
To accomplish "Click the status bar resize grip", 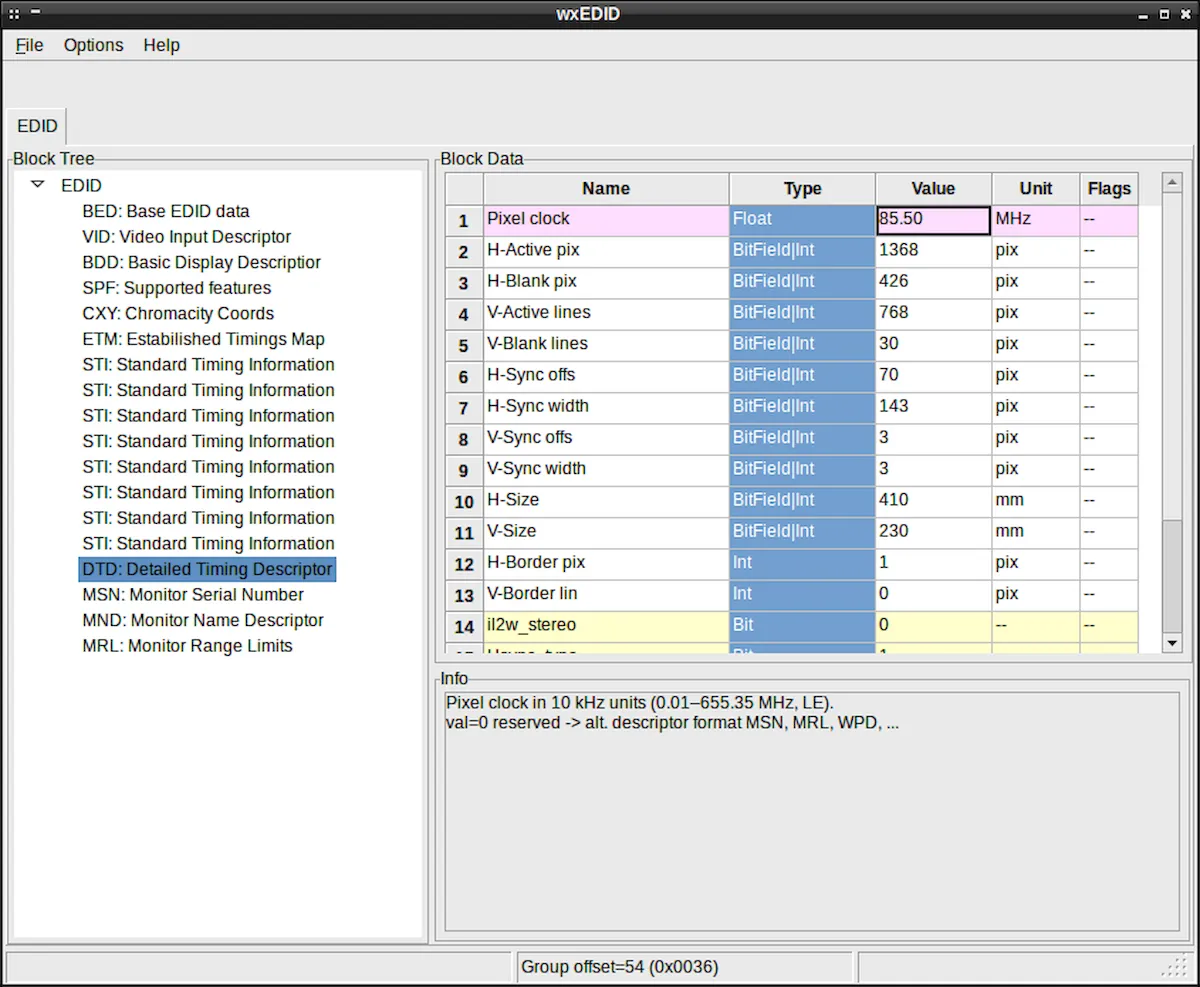I will point(1176,966).
